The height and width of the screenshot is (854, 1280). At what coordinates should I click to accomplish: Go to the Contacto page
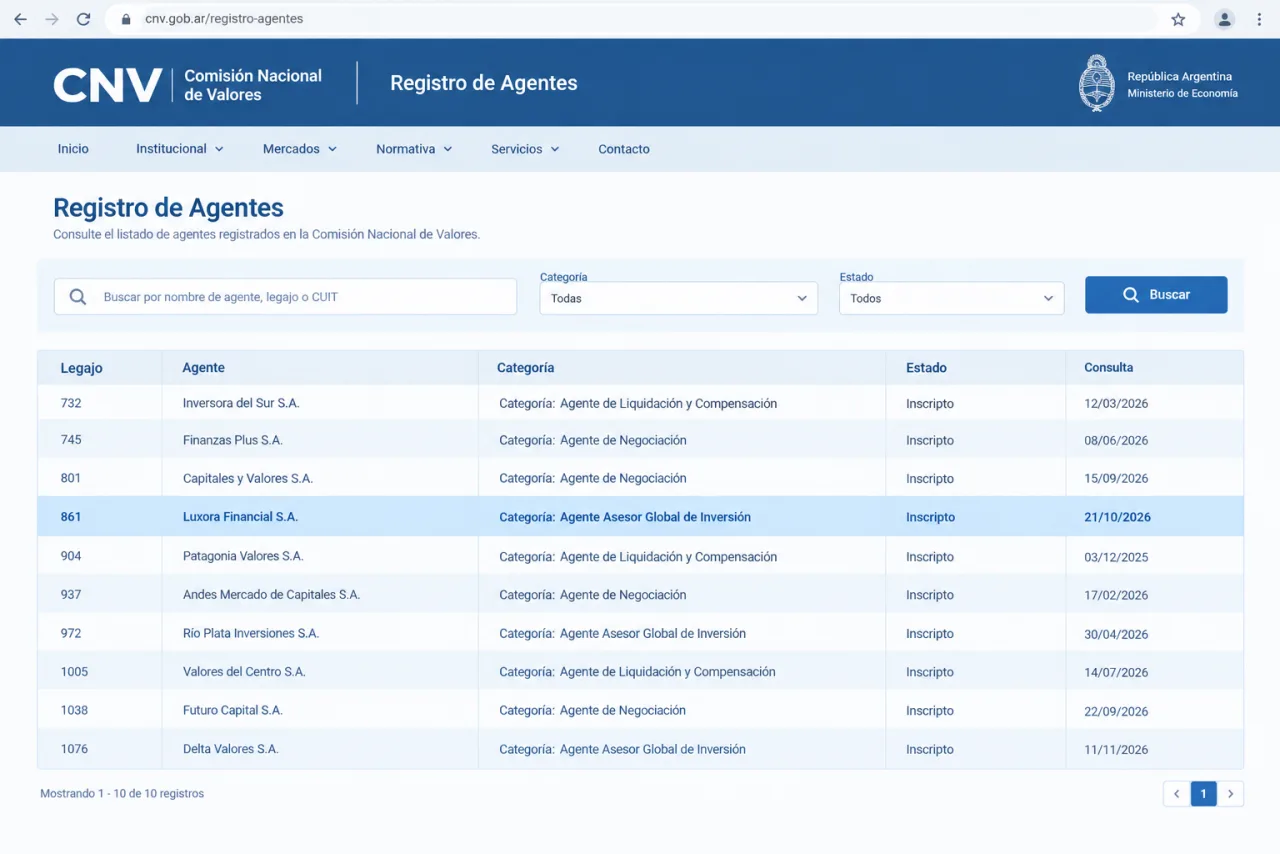tap(624, 149)
